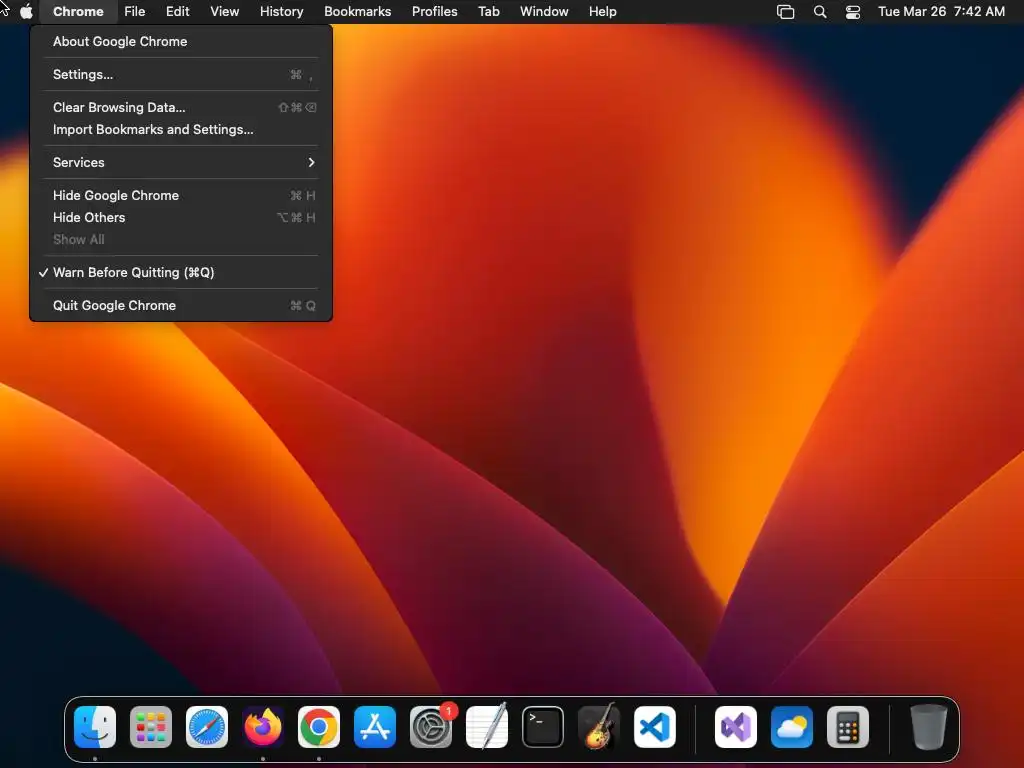Open Spotlight search magnifier icon
Image resolution: width=1024 pixels, height=768 pixels.
click(820, 12)
